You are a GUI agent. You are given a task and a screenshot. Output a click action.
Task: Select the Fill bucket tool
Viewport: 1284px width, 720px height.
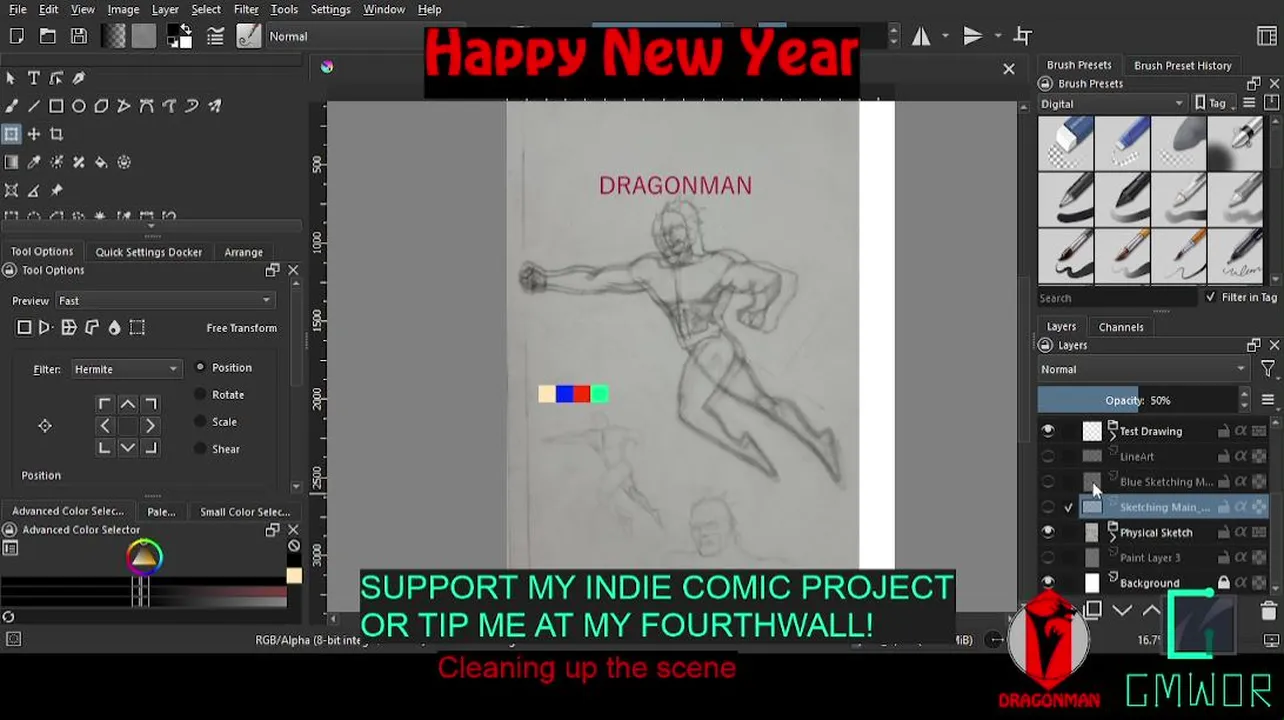coord(101,162)
